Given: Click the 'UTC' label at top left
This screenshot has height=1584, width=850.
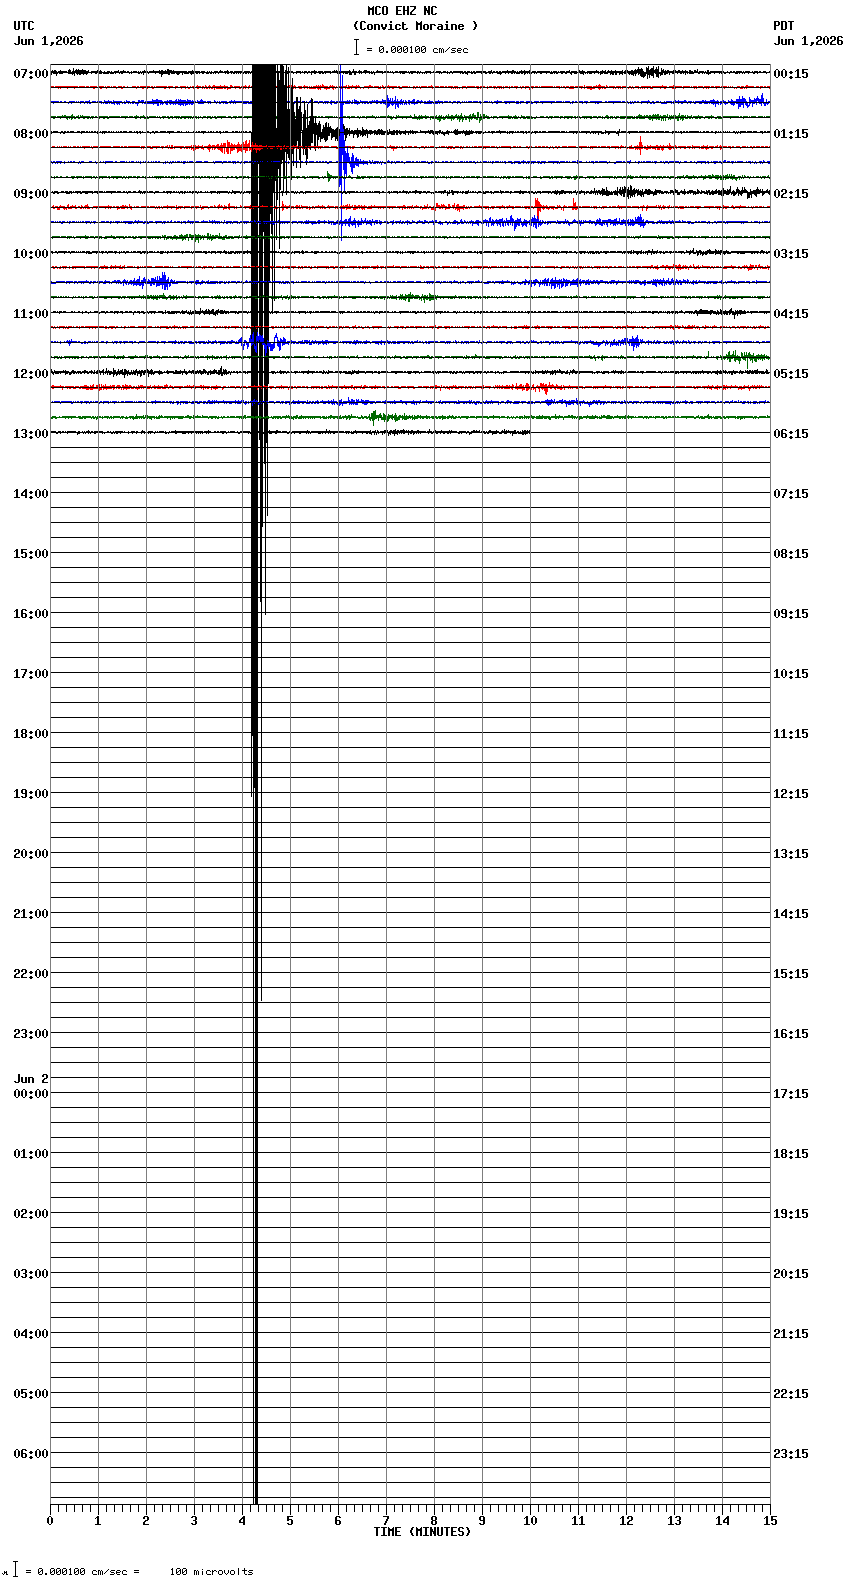Looking at the screenshot, I should point(24,26).
